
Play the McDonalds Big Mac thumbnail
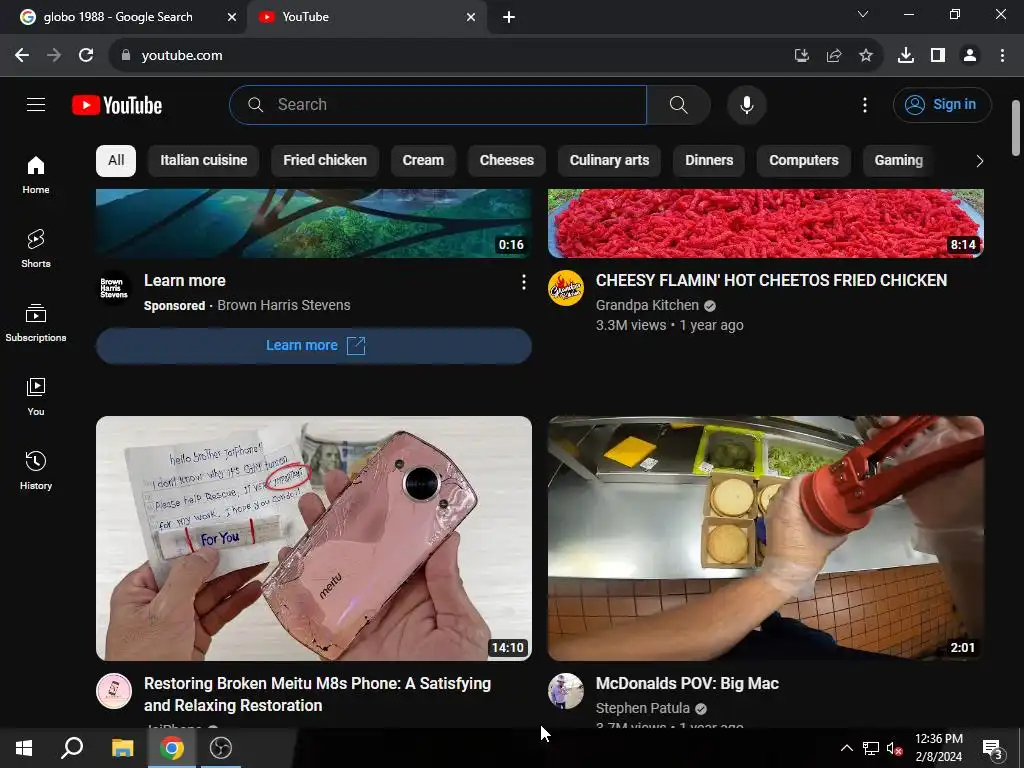765,538
